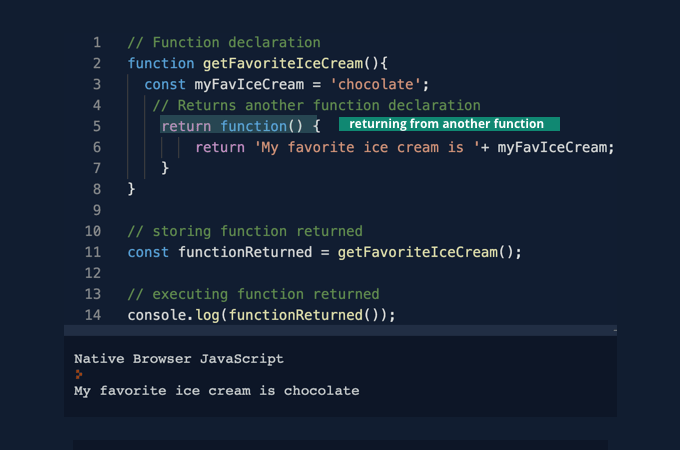The image size is (680, 450).
Task: Click line number 5 in the gutter
Action: (x=97, y=126)
